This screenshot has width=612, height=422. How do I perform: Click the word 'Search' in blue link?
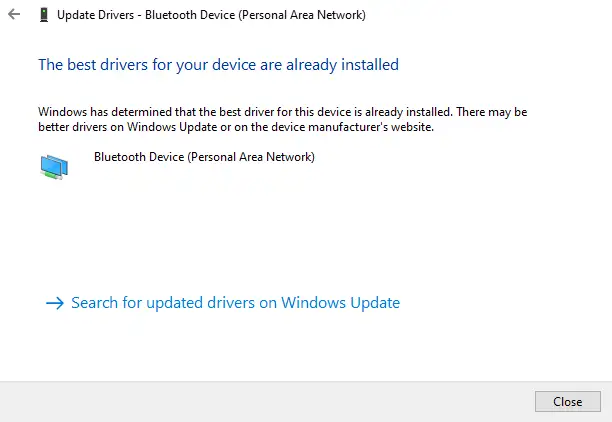pyautogui.click(x=94, y=303)
